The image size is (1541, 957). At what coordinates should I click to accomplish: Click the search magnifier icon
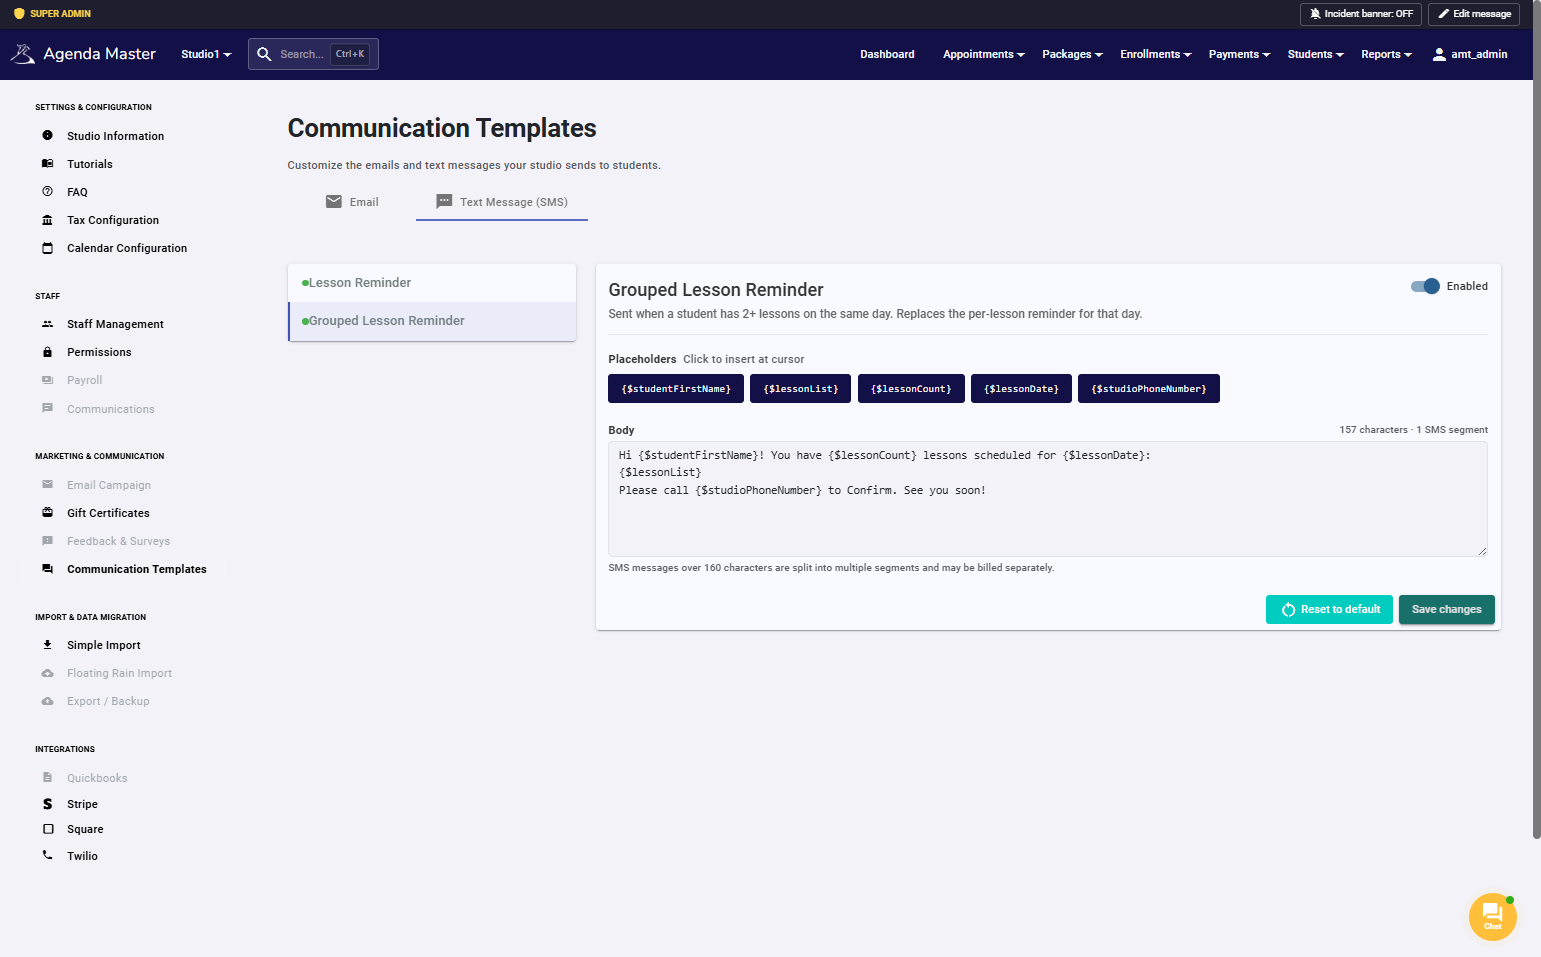264,54
